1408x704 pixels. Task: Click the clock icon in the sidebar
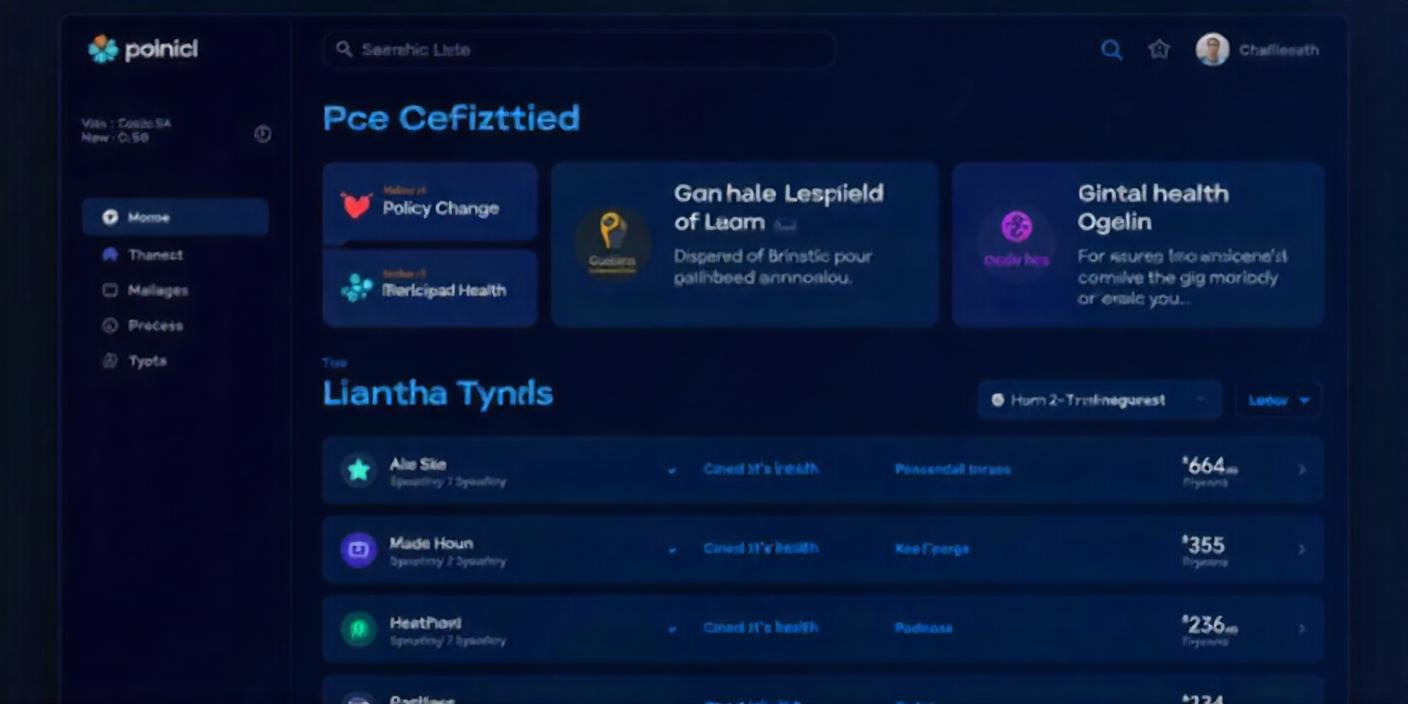click(263, 133)
